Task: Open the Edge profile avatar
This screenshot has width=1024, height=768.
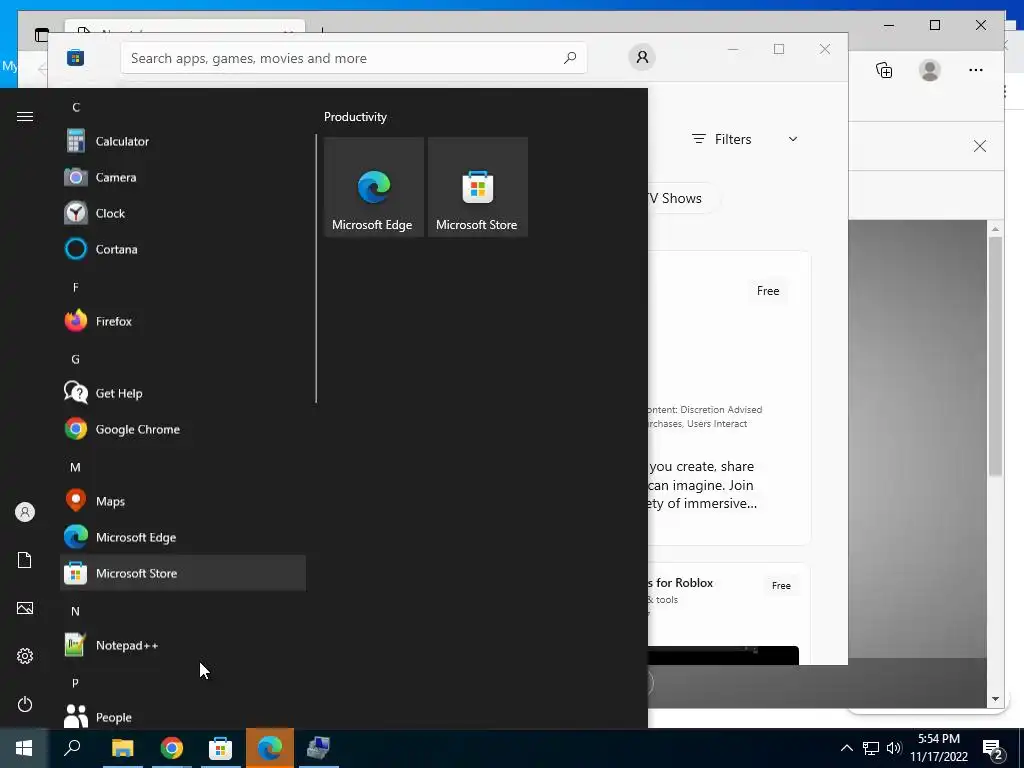Action: (929, 70)
